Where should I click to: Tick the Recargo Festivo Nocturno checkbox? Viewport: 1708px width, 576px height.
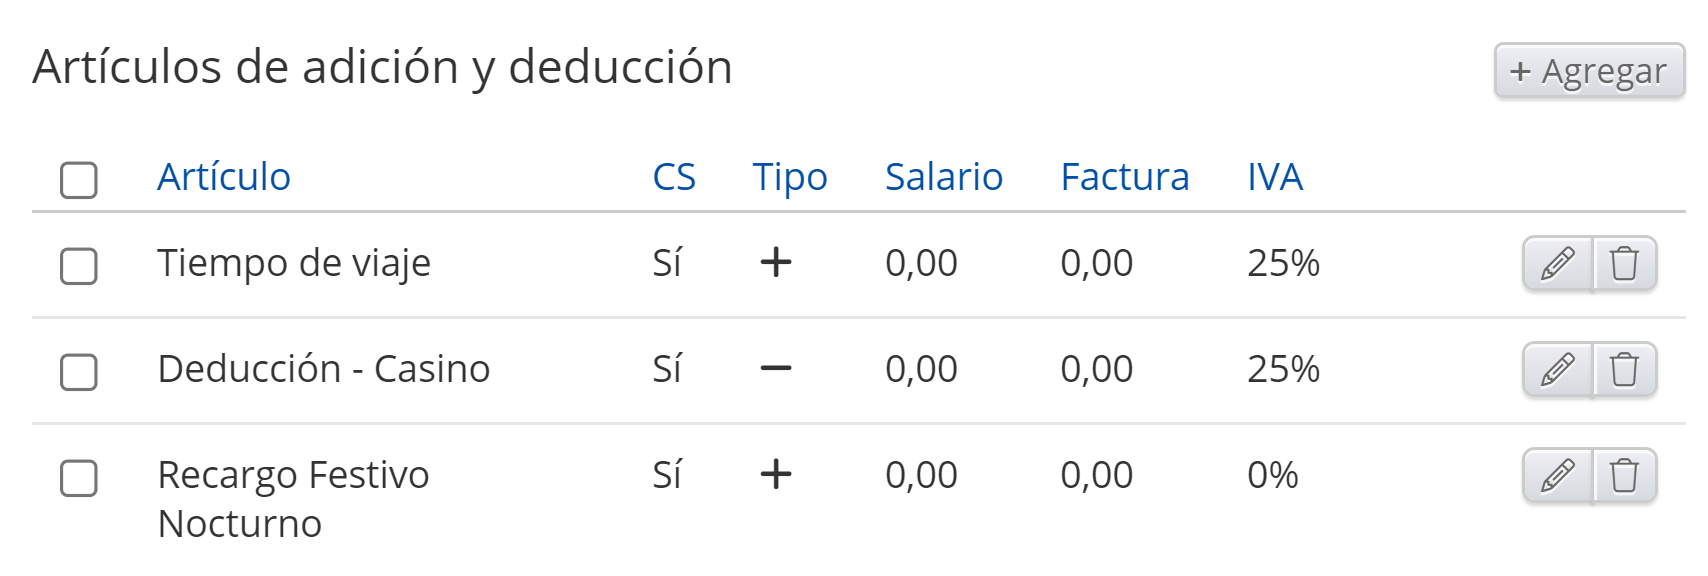[79, 478]
